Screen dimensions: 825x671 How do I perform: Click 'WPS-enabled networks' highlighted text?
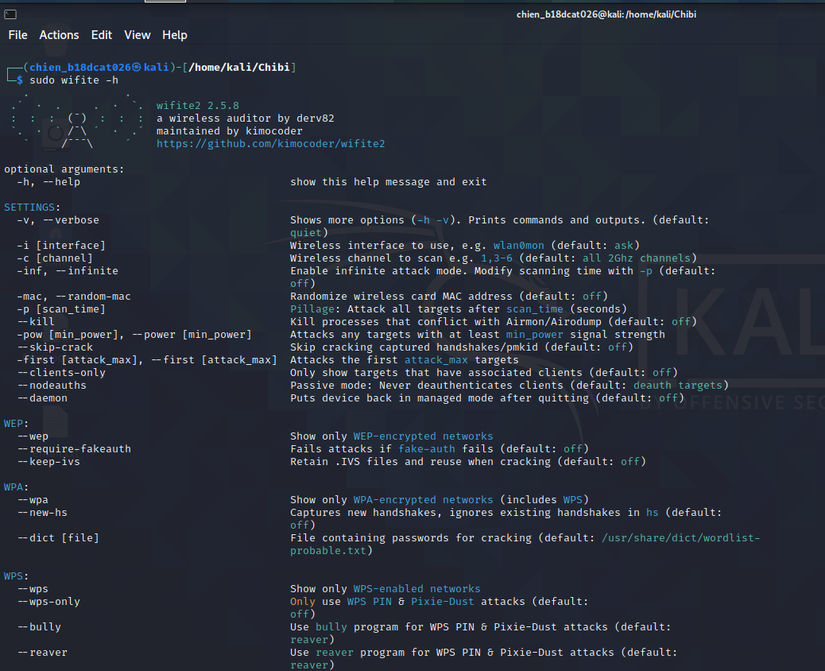(x=417, y=589)
